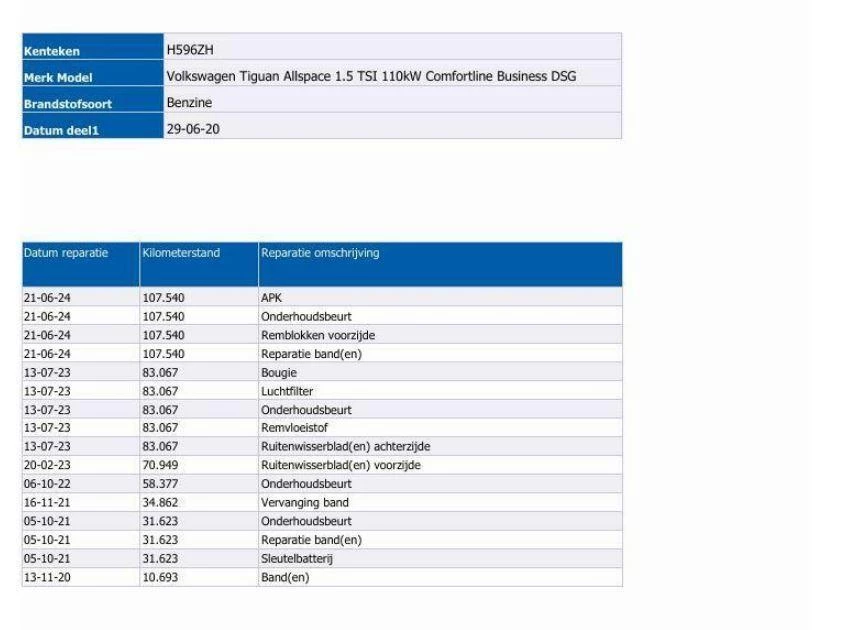Select the 'APK' repair description
This screenshot has height=630, width=841.
(x=271, y=298)
